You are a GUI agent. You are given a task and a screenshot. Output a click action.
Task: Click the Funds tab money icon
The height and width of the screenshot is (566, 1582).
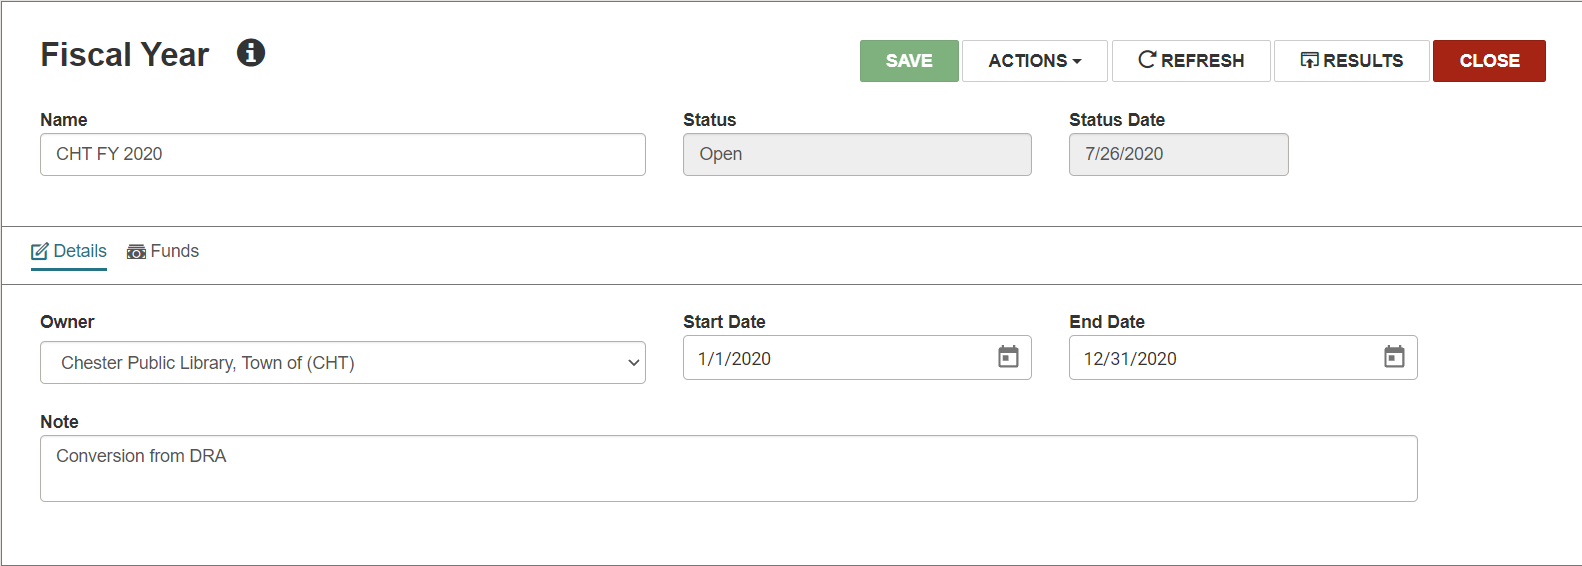pos(136,252)
